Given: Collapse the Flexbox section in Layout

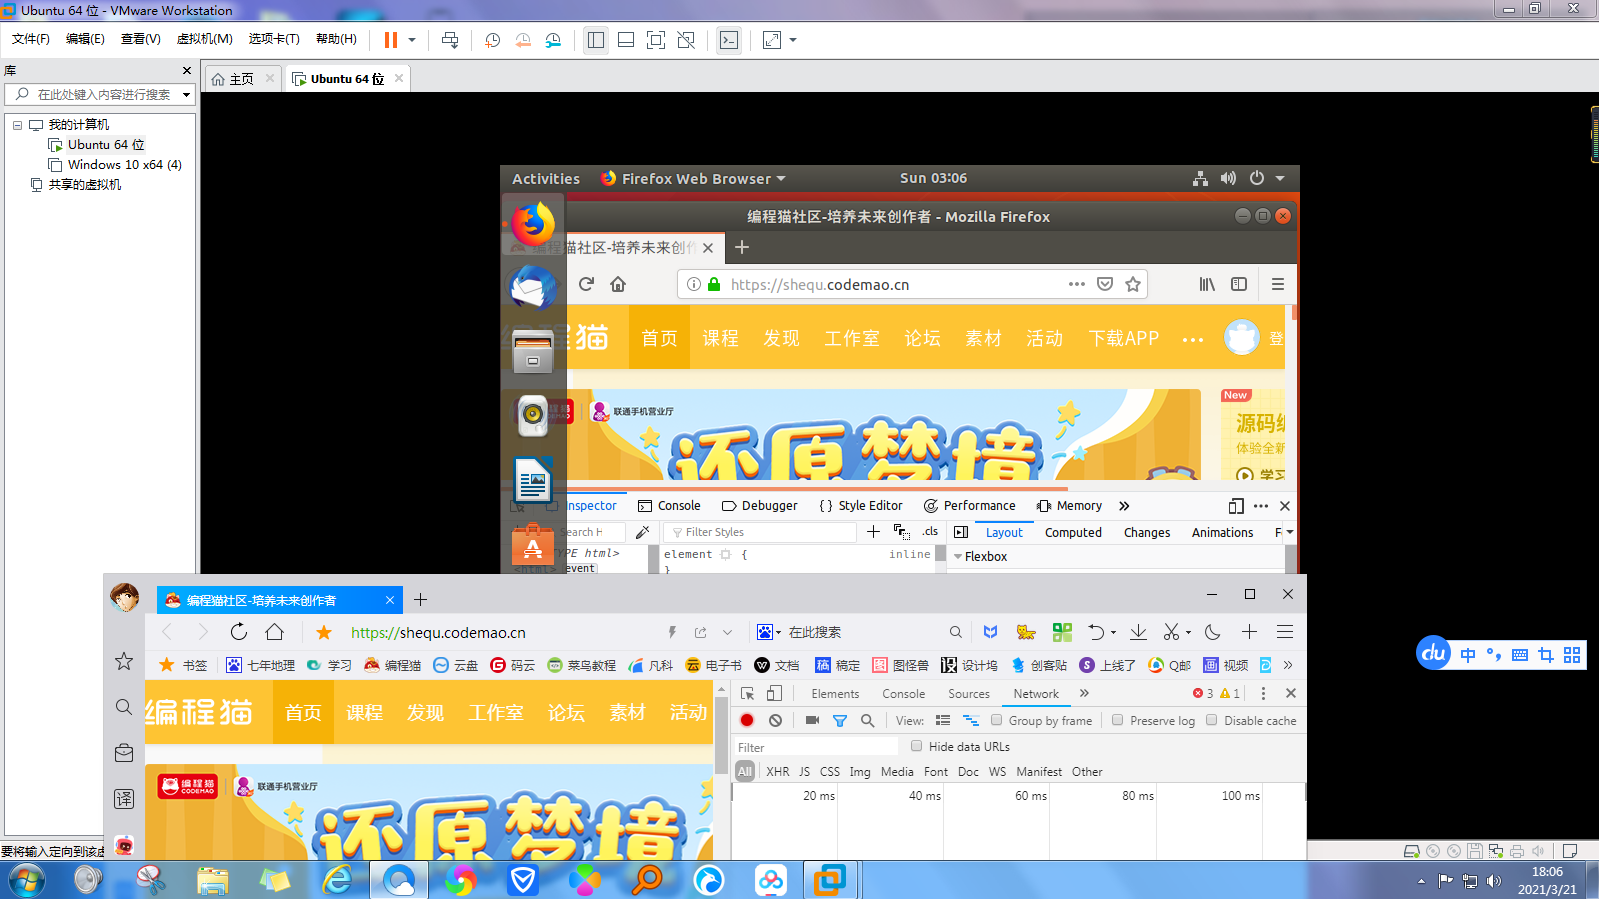Looking at the screenshot, I should (x=959, y=556).
